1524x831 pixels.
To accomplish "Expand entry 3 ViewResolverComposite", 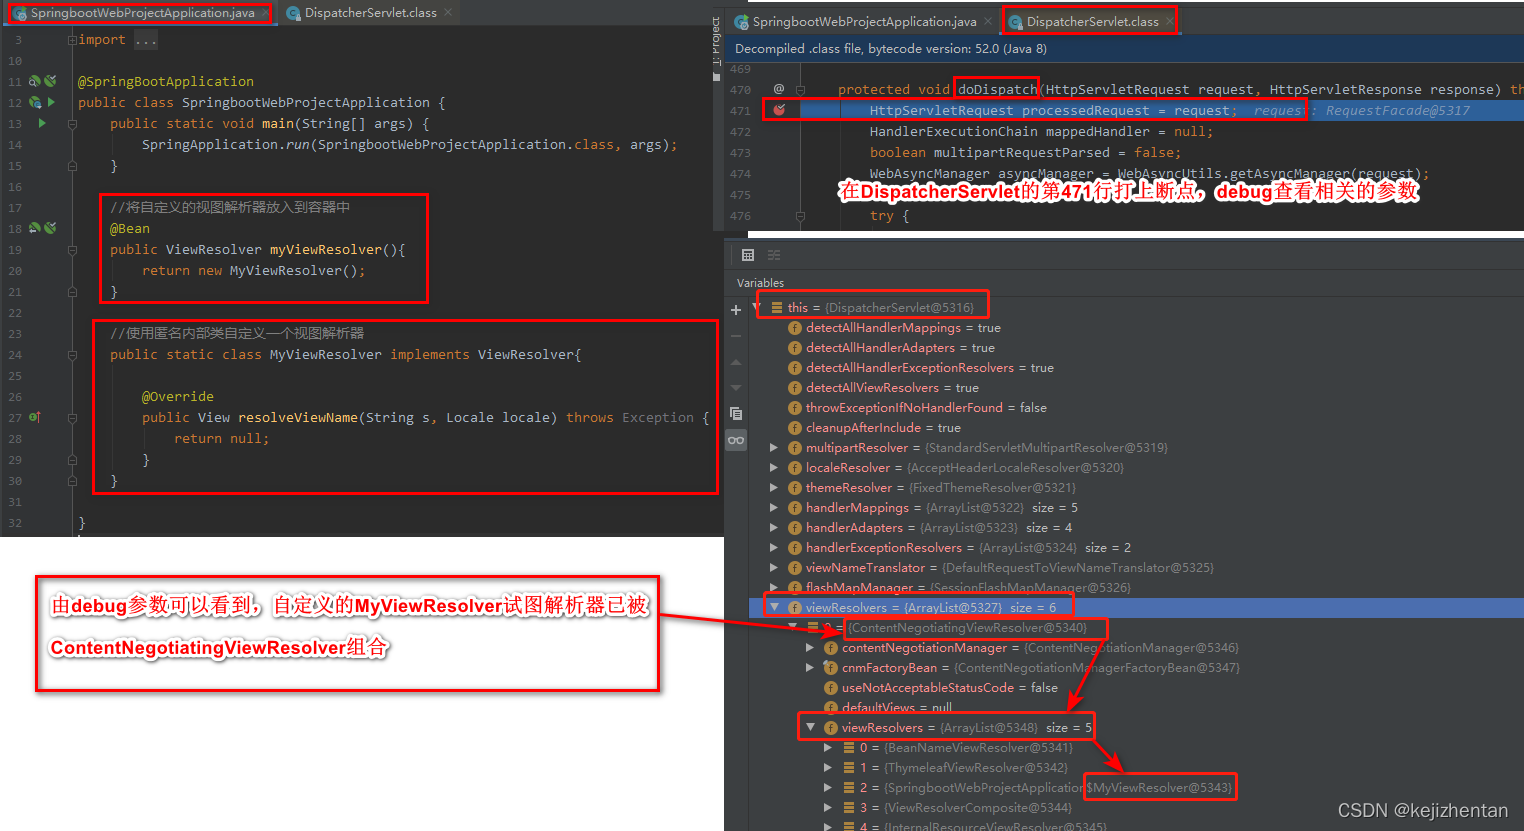I will click(828, 808).
